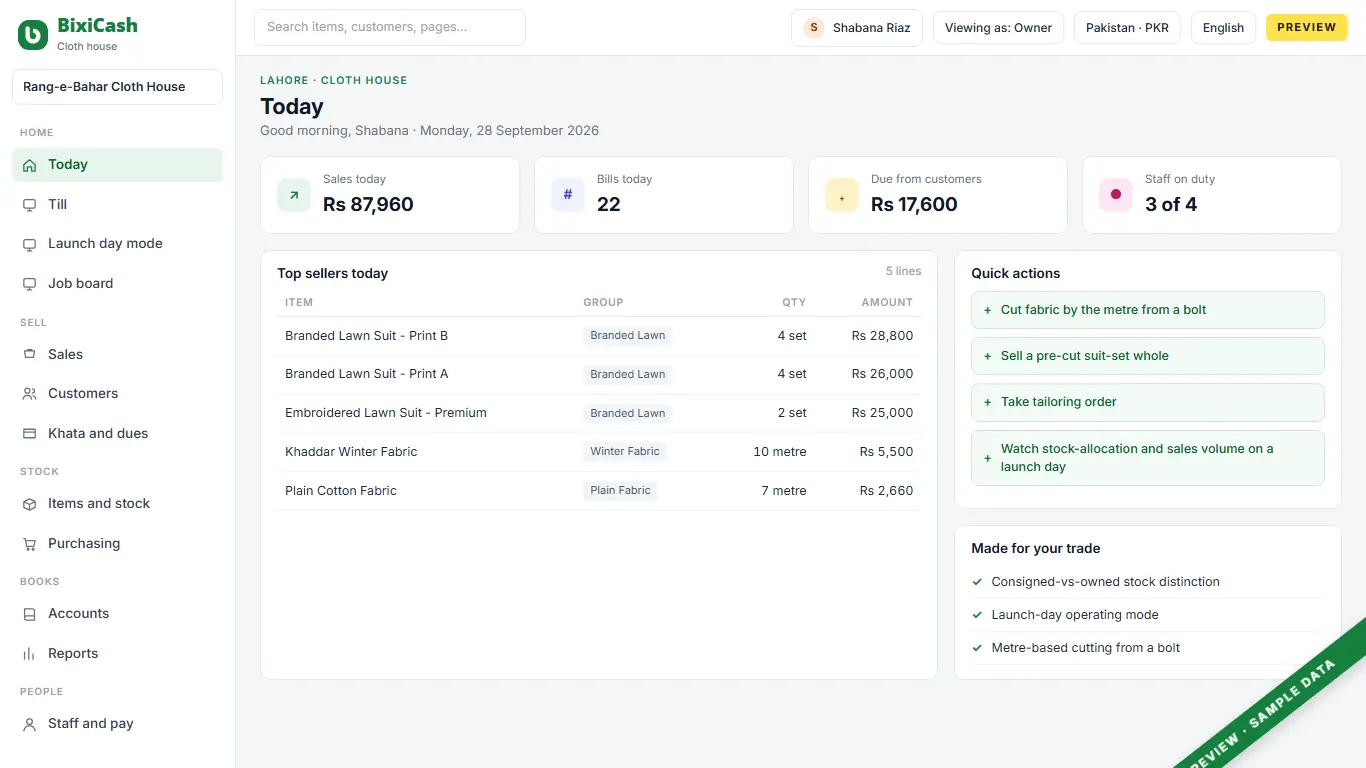This screenshot has height=768, width=1366.
Task: Click the bag icon beside Sales
Action: pos(29,355)
